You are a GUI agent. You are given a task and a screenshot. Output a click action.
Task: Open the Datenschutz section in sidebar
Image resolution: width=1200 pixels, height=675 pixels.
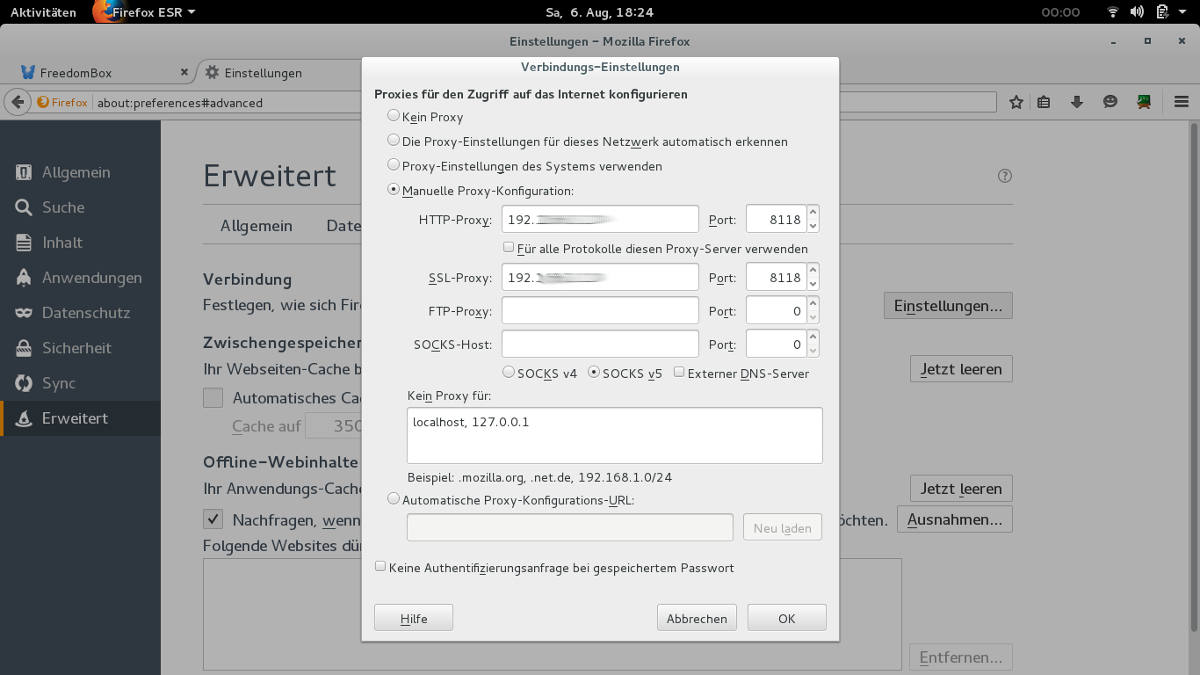pos(86,313)
